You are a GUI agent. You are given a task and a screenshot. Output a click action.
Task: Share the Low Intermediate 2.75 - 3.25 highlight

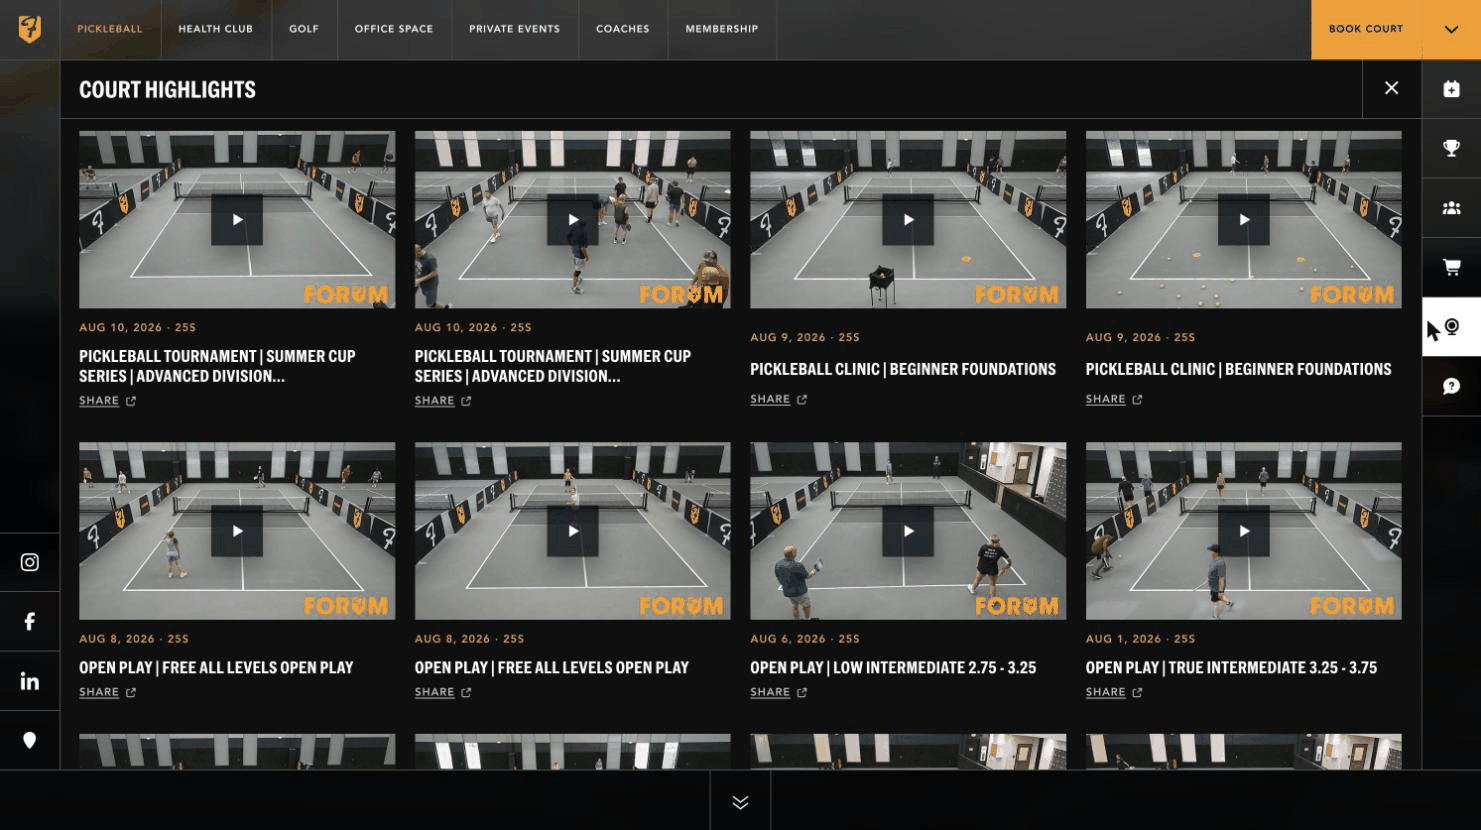click(x=779, y=692)
